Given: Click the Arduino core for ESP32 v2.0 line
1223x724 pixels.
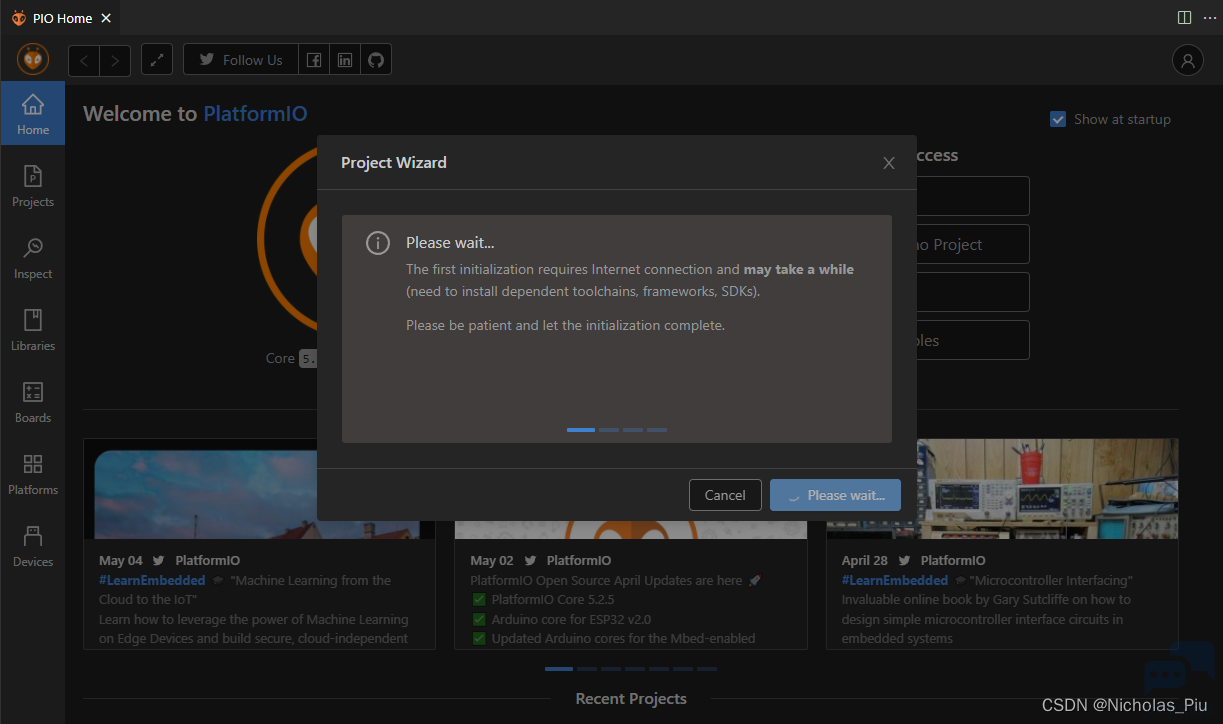Looking at the screenshot, I should point(561,619).
